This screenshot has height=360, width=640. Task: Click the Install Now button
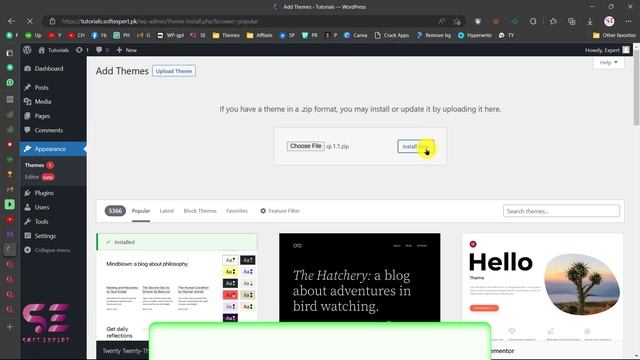pyautogui.click(x=416, y=146)
